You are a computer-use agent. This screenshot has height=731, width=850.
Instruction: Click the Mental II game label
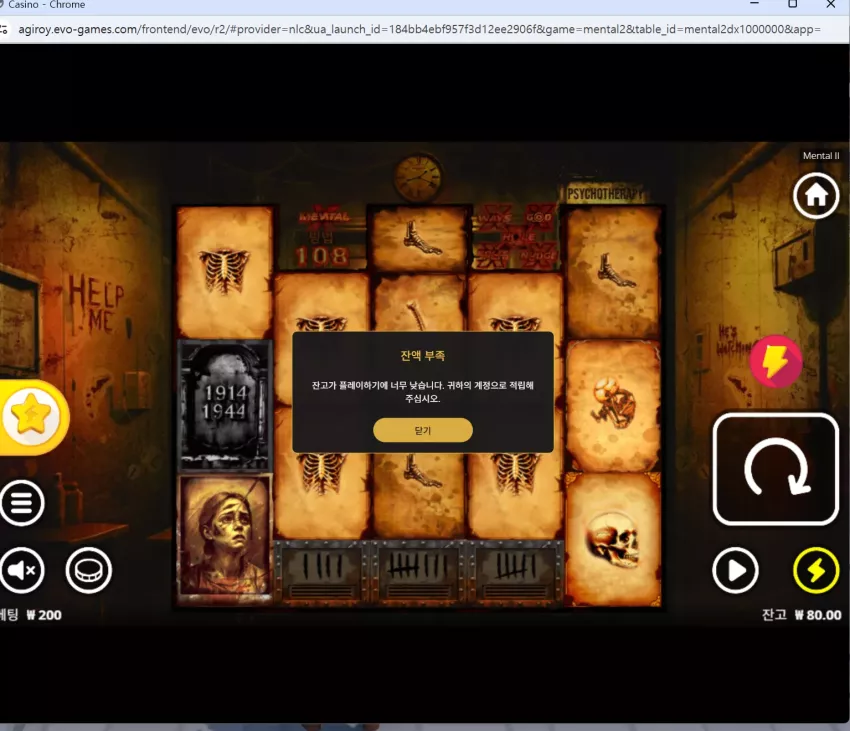click(x=821, y=156)
